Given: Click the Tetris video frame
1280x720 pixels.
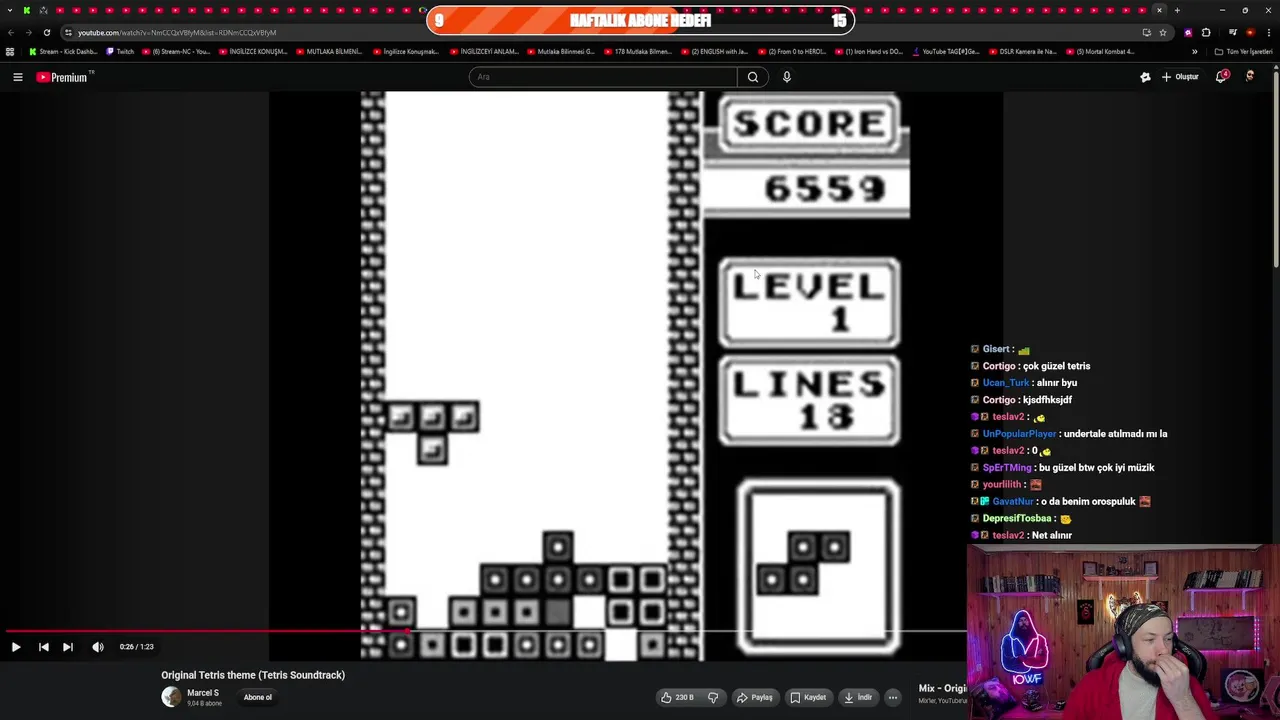Looking at the screenshot, I should pyautogui.click(x=635, y=375).
